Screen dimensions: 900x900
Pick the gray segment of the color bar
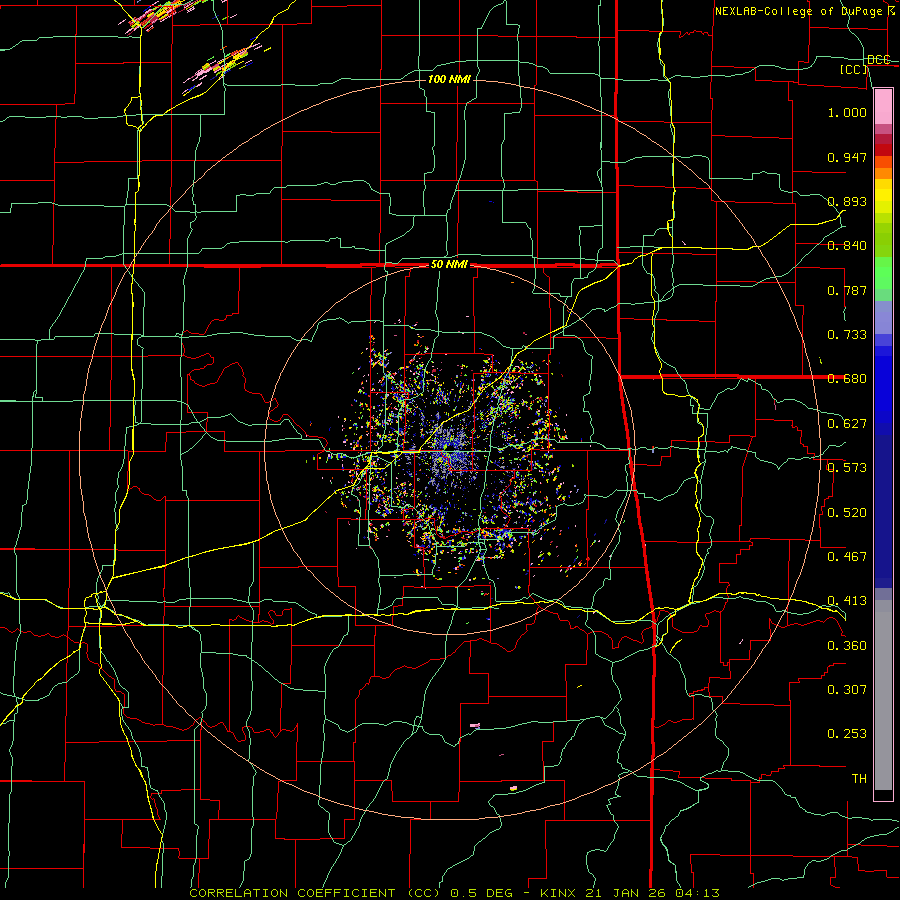(x=883, y=695)
